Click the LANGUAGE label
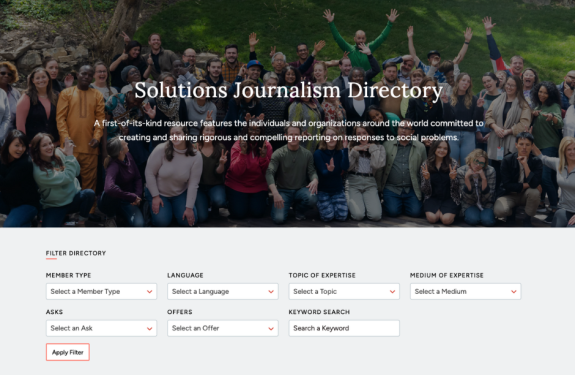 click(185, 275)
